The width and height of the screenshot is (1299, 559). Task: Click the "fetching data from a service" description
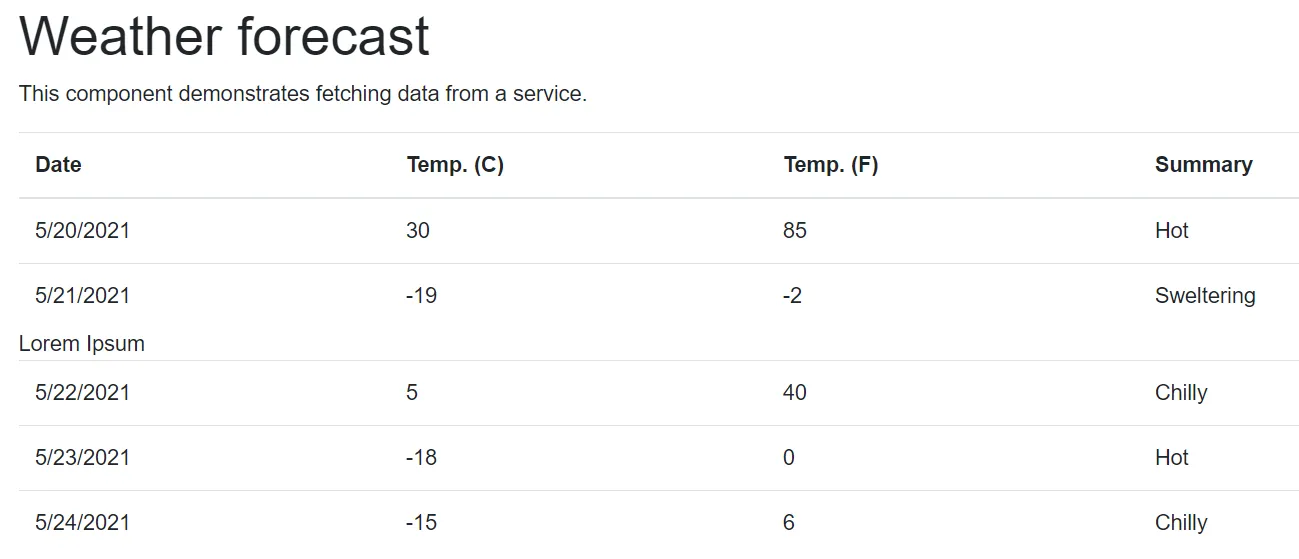[x=302, y=94]
